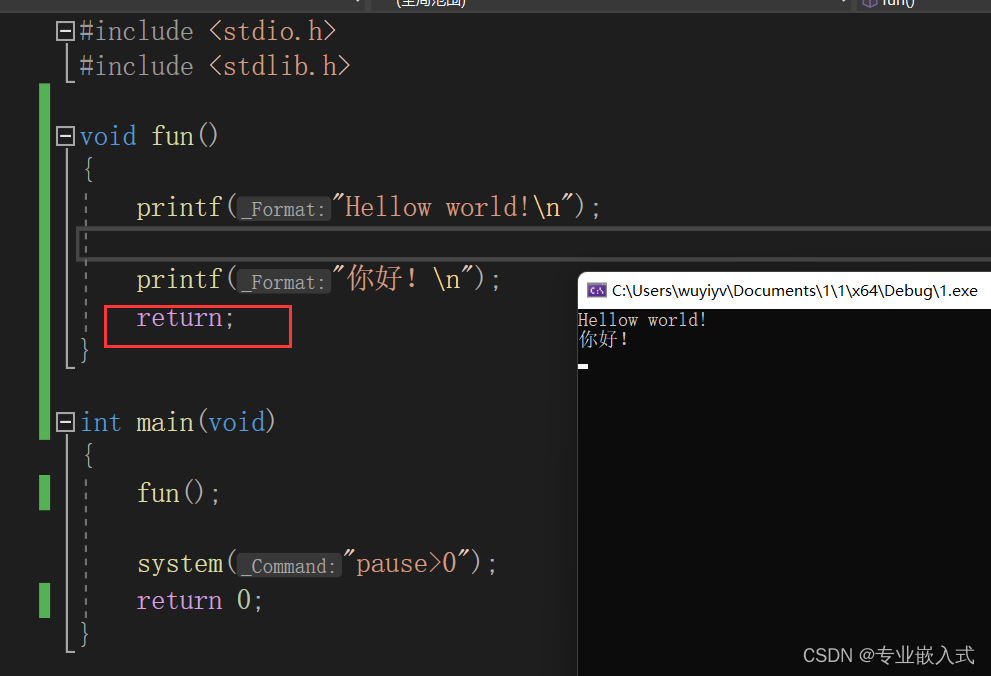Image resolution: width=991 pixels, height=676 pixels.
Task: Click the return; statement in fun
Action: pyautogui.click(x=185, y=318)
